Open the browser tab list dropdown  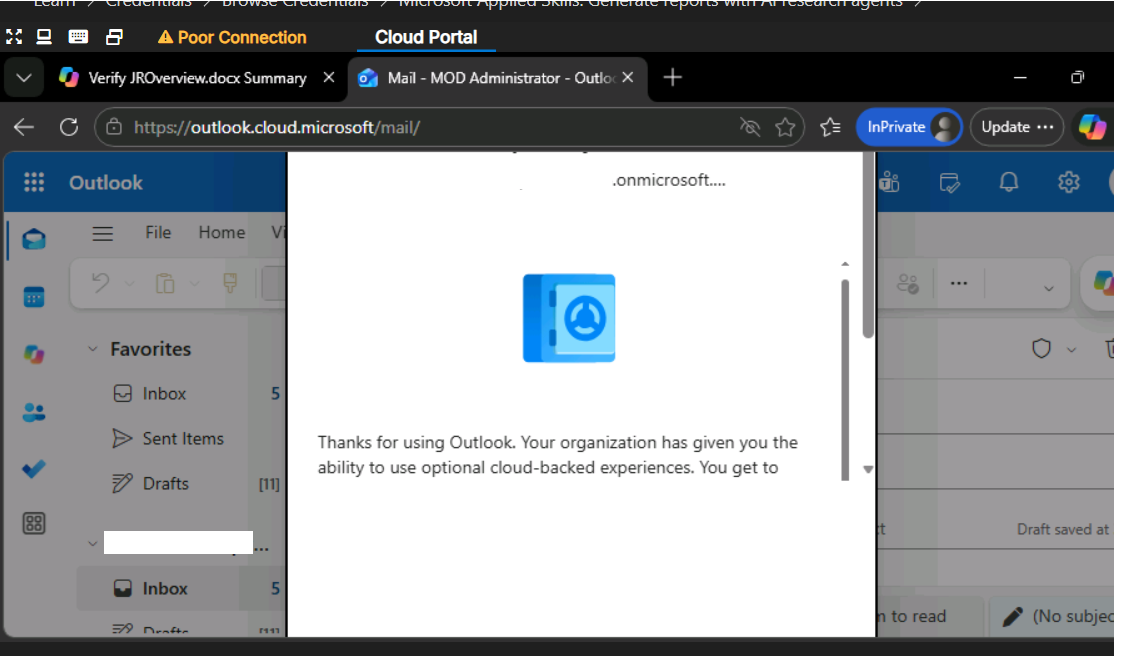click(x=24, y=77)
